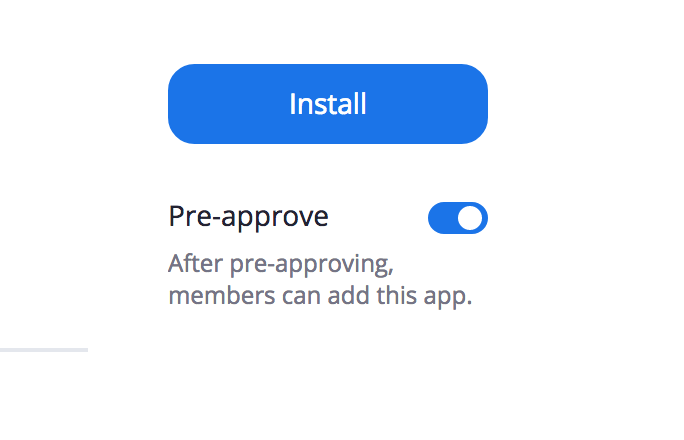The height and width of the screenshot is (440, 684).
Task: Disable the Pre-approve setting switch
Action: (458, 218)
